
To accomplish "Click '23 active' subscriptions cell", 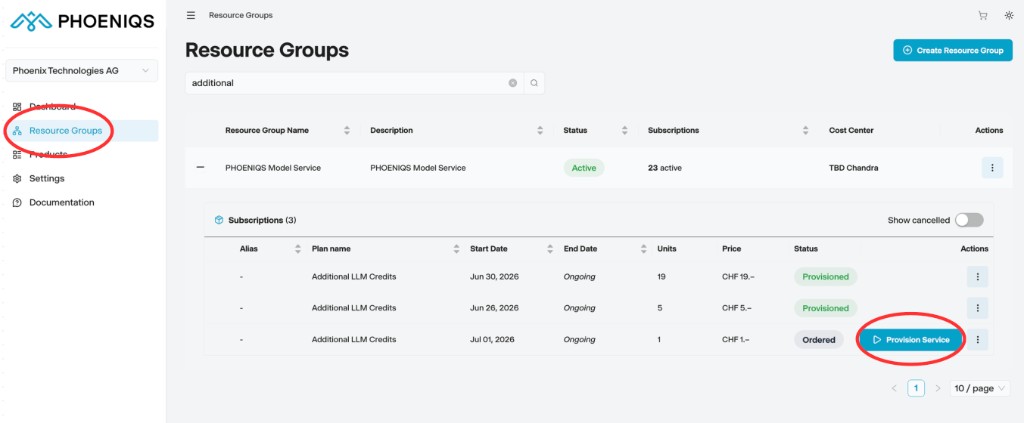I will 665,168.
